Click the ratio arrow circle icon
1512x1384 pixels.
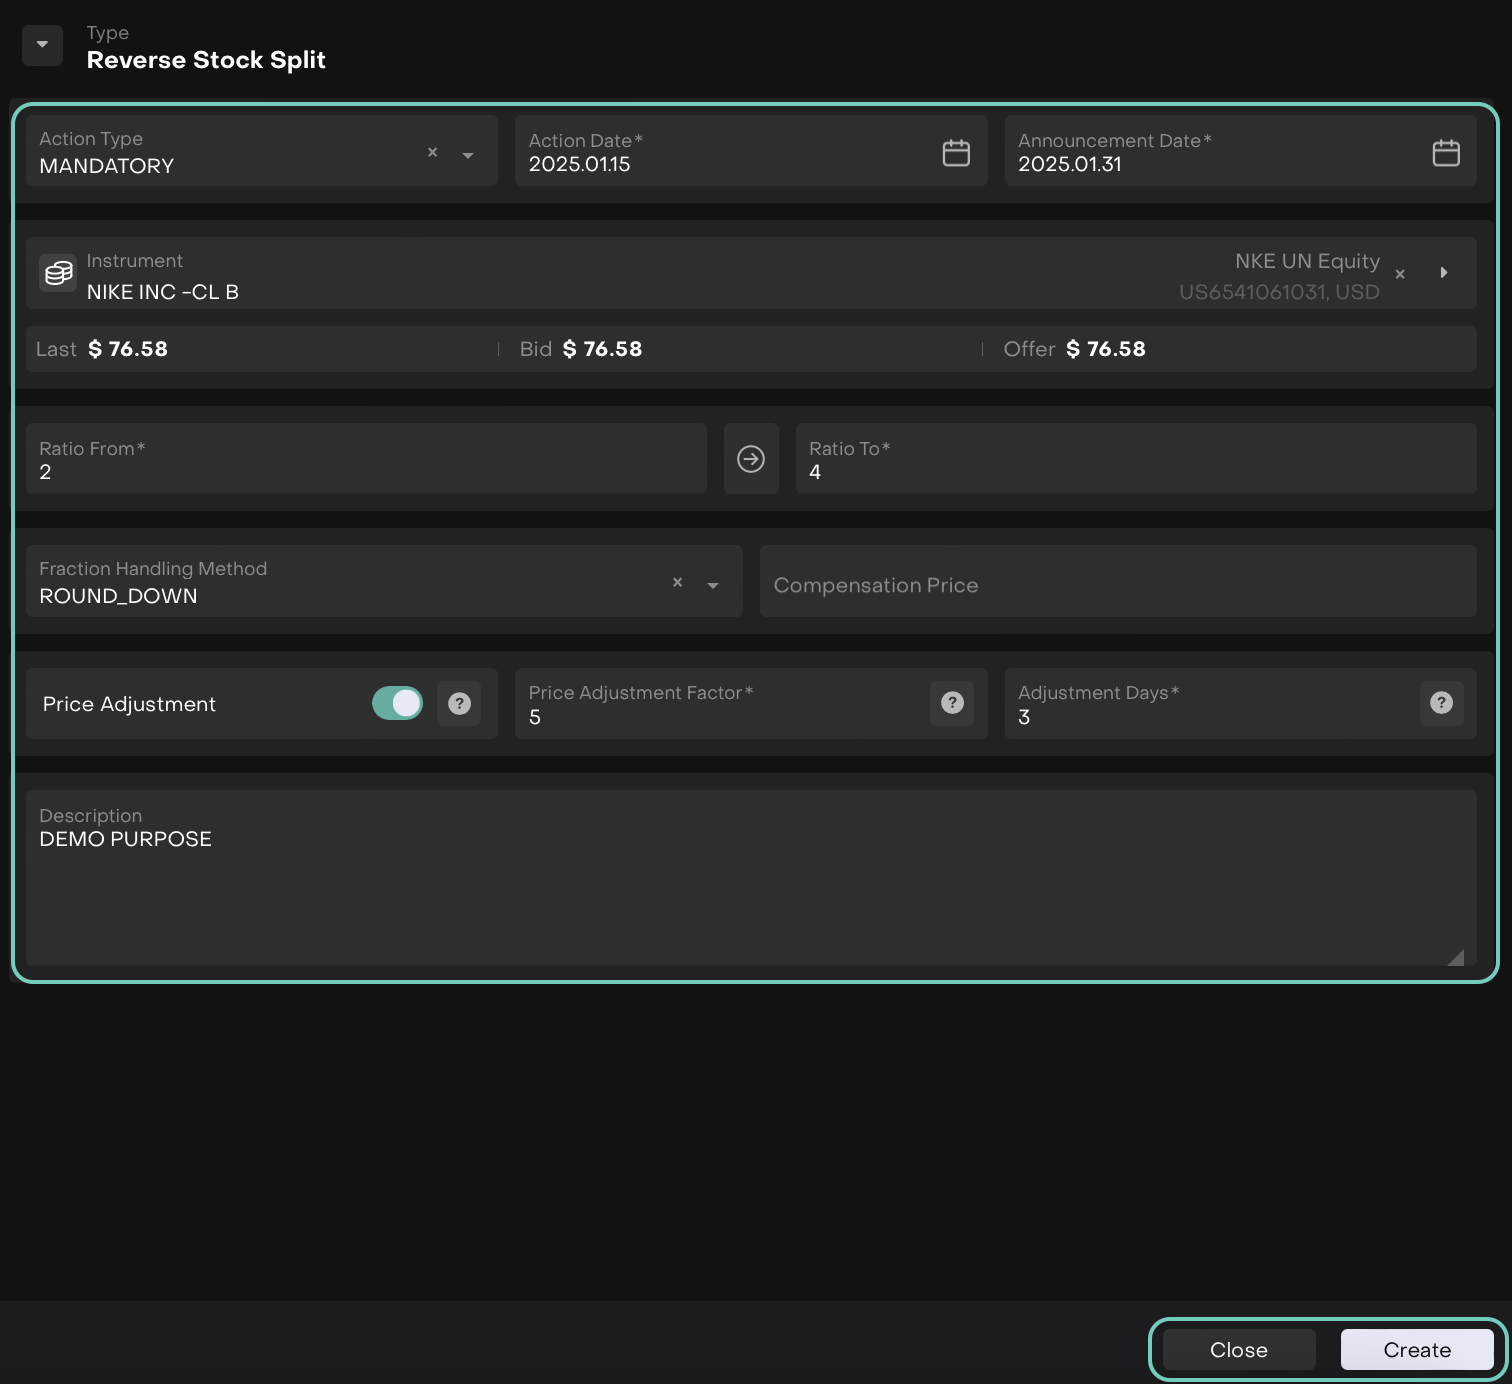(x=751, y=459)
